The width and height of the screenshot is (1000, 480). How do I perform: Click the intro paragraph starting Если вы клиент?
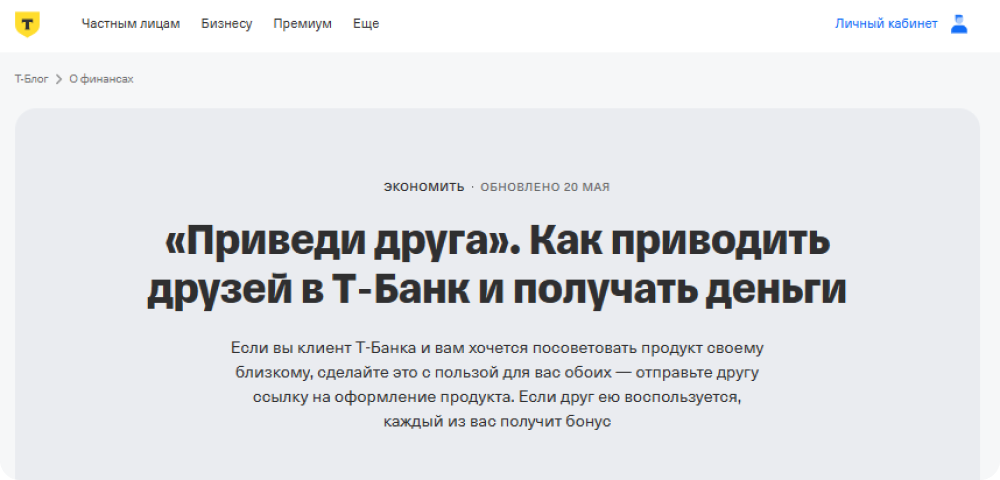click(497, 348)
